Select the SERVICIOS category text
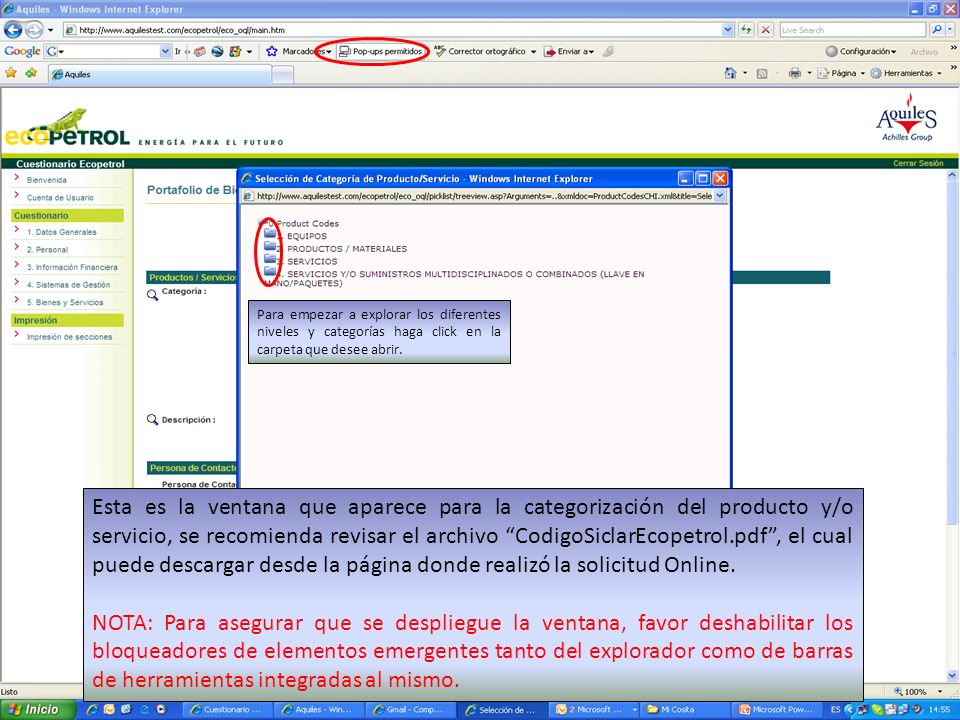Viewport: 960px width, 720px height. click(312, 261)
